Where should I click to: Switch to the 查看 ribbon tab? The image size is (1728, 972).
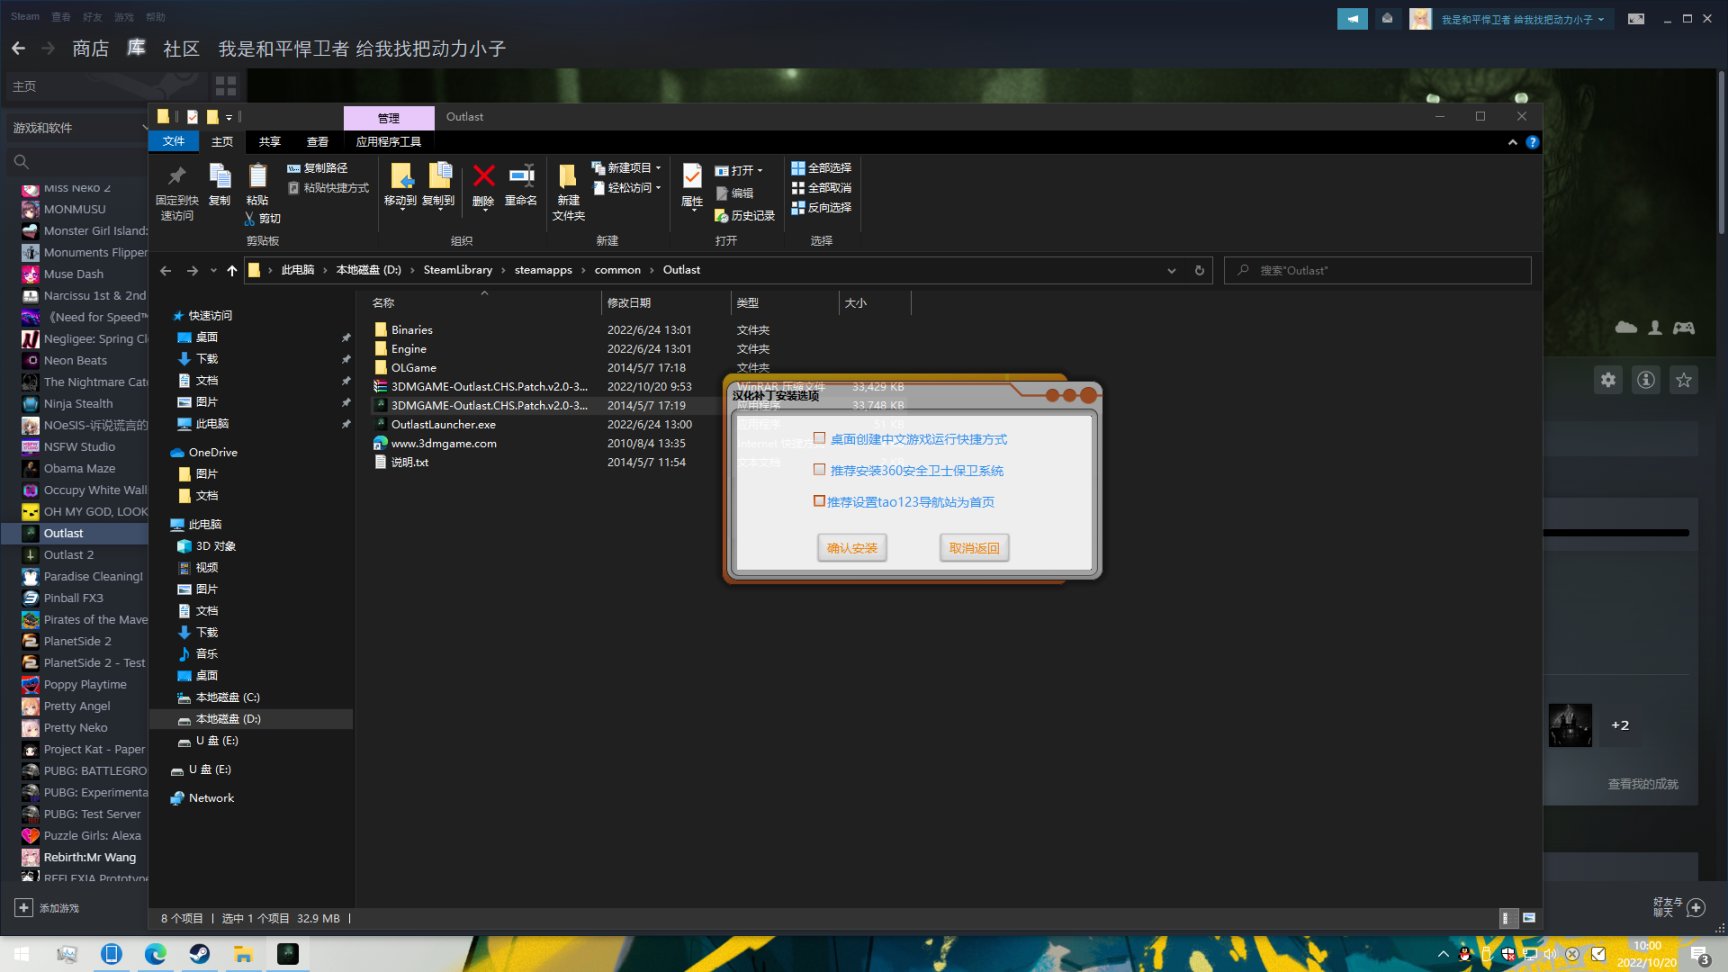[x=318, y=142]
